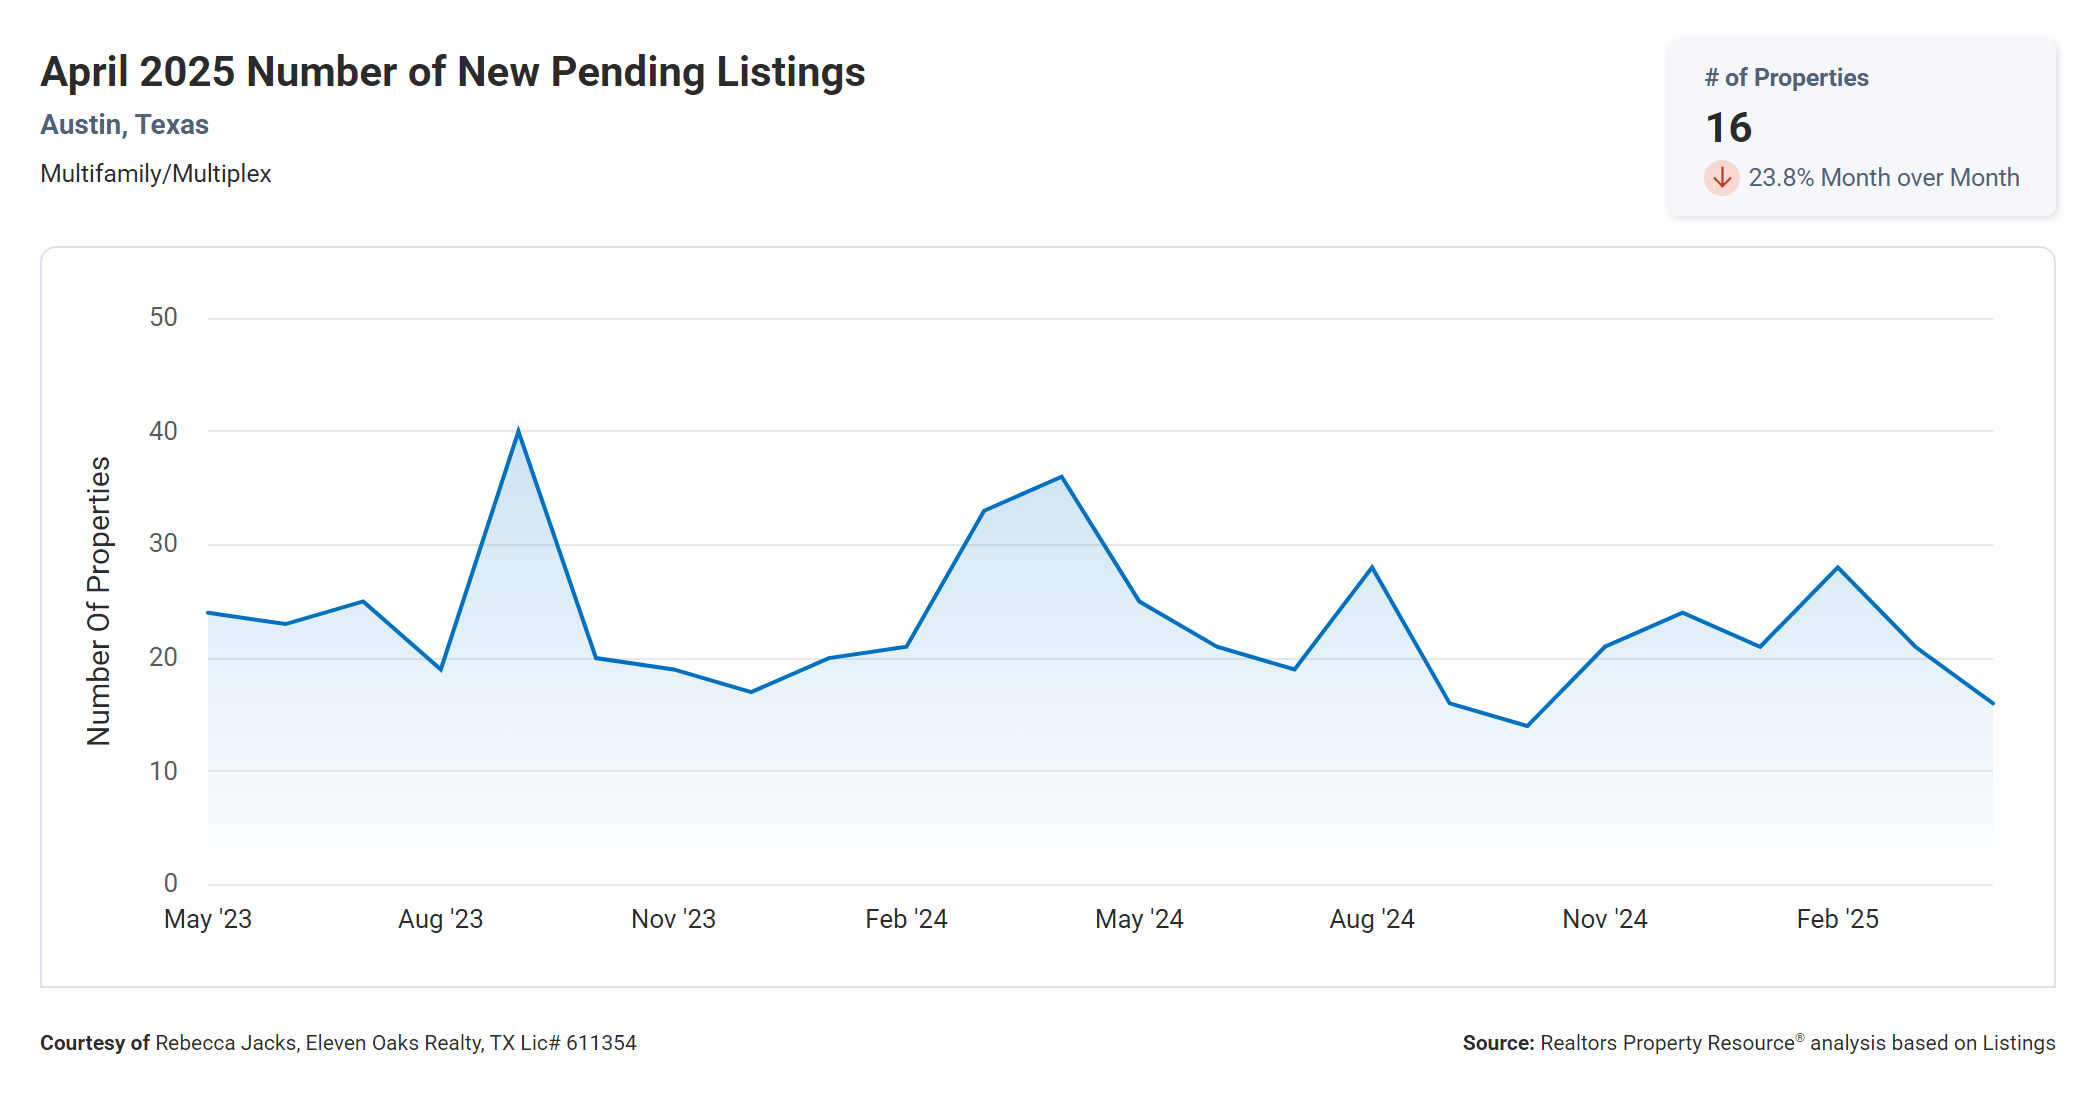
Task: Click the large number 16 value
Action: pos(1728,128)
